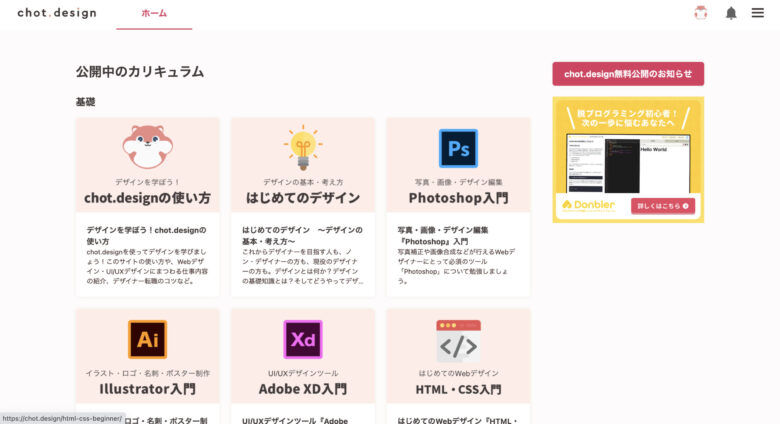Open HTML・CSS入門 card title

[x=458, y=389]
